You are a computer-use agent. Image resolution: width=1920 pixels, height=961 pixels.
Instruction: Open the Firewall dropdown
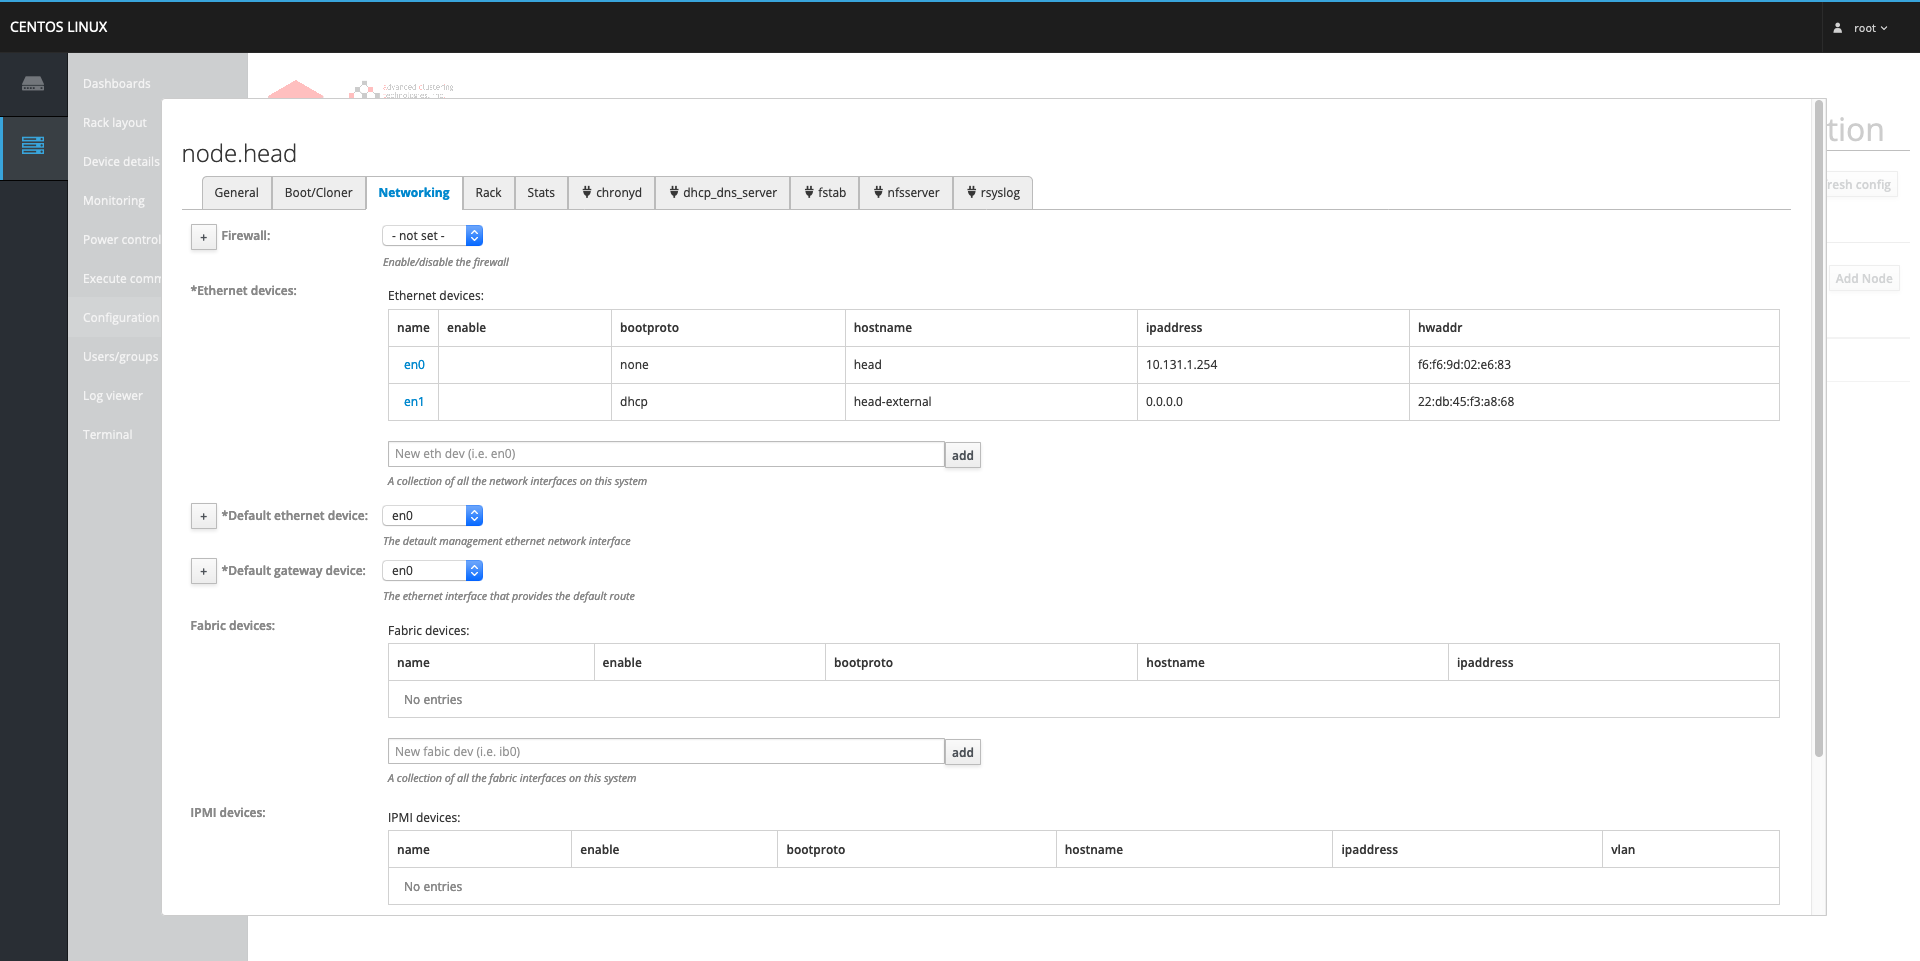tap(432, 236)
